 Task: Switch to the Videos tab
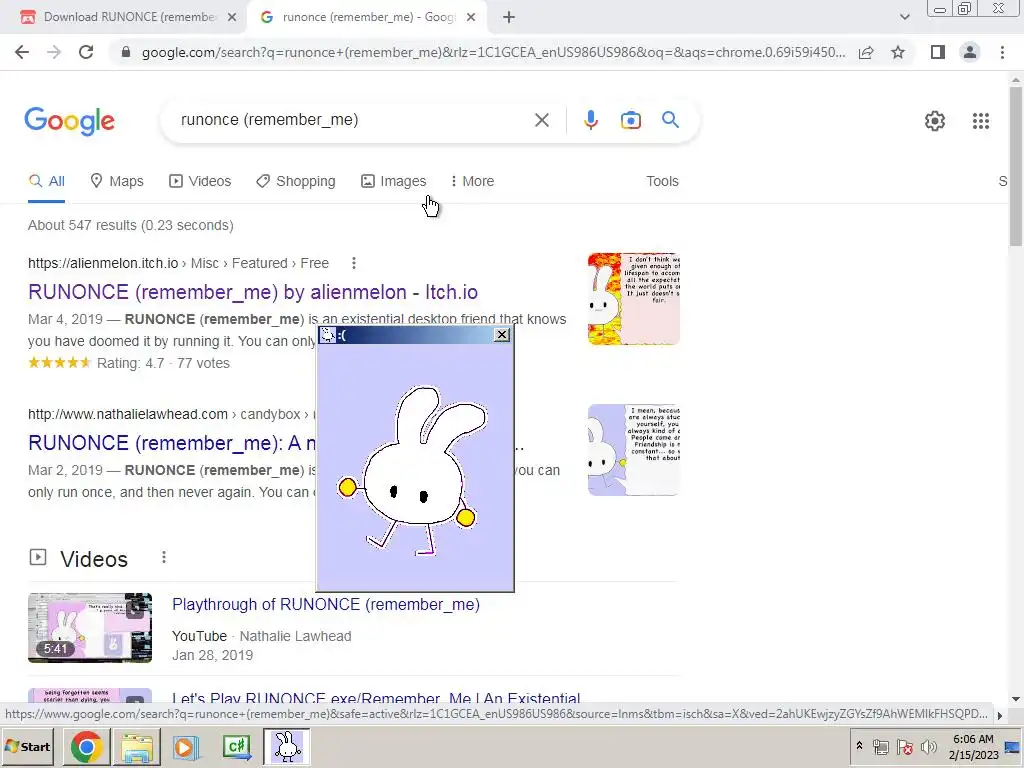(x=200, y=182)
